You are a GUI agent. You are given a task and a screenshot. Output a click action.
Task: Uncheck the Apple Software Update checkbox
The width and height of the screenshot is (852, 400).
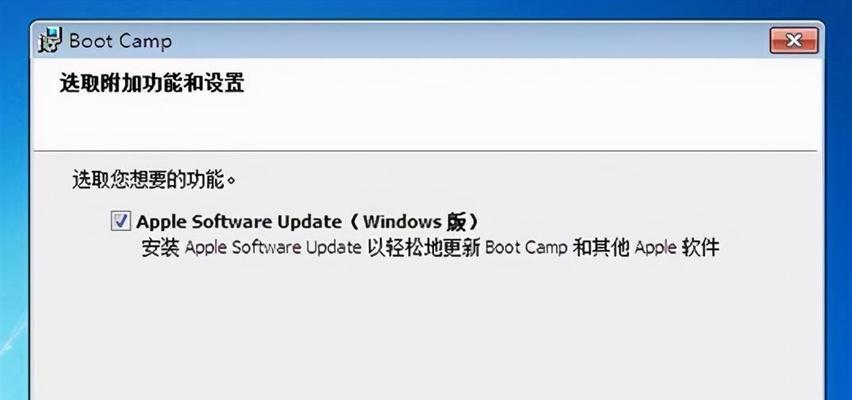click(120, 221)
